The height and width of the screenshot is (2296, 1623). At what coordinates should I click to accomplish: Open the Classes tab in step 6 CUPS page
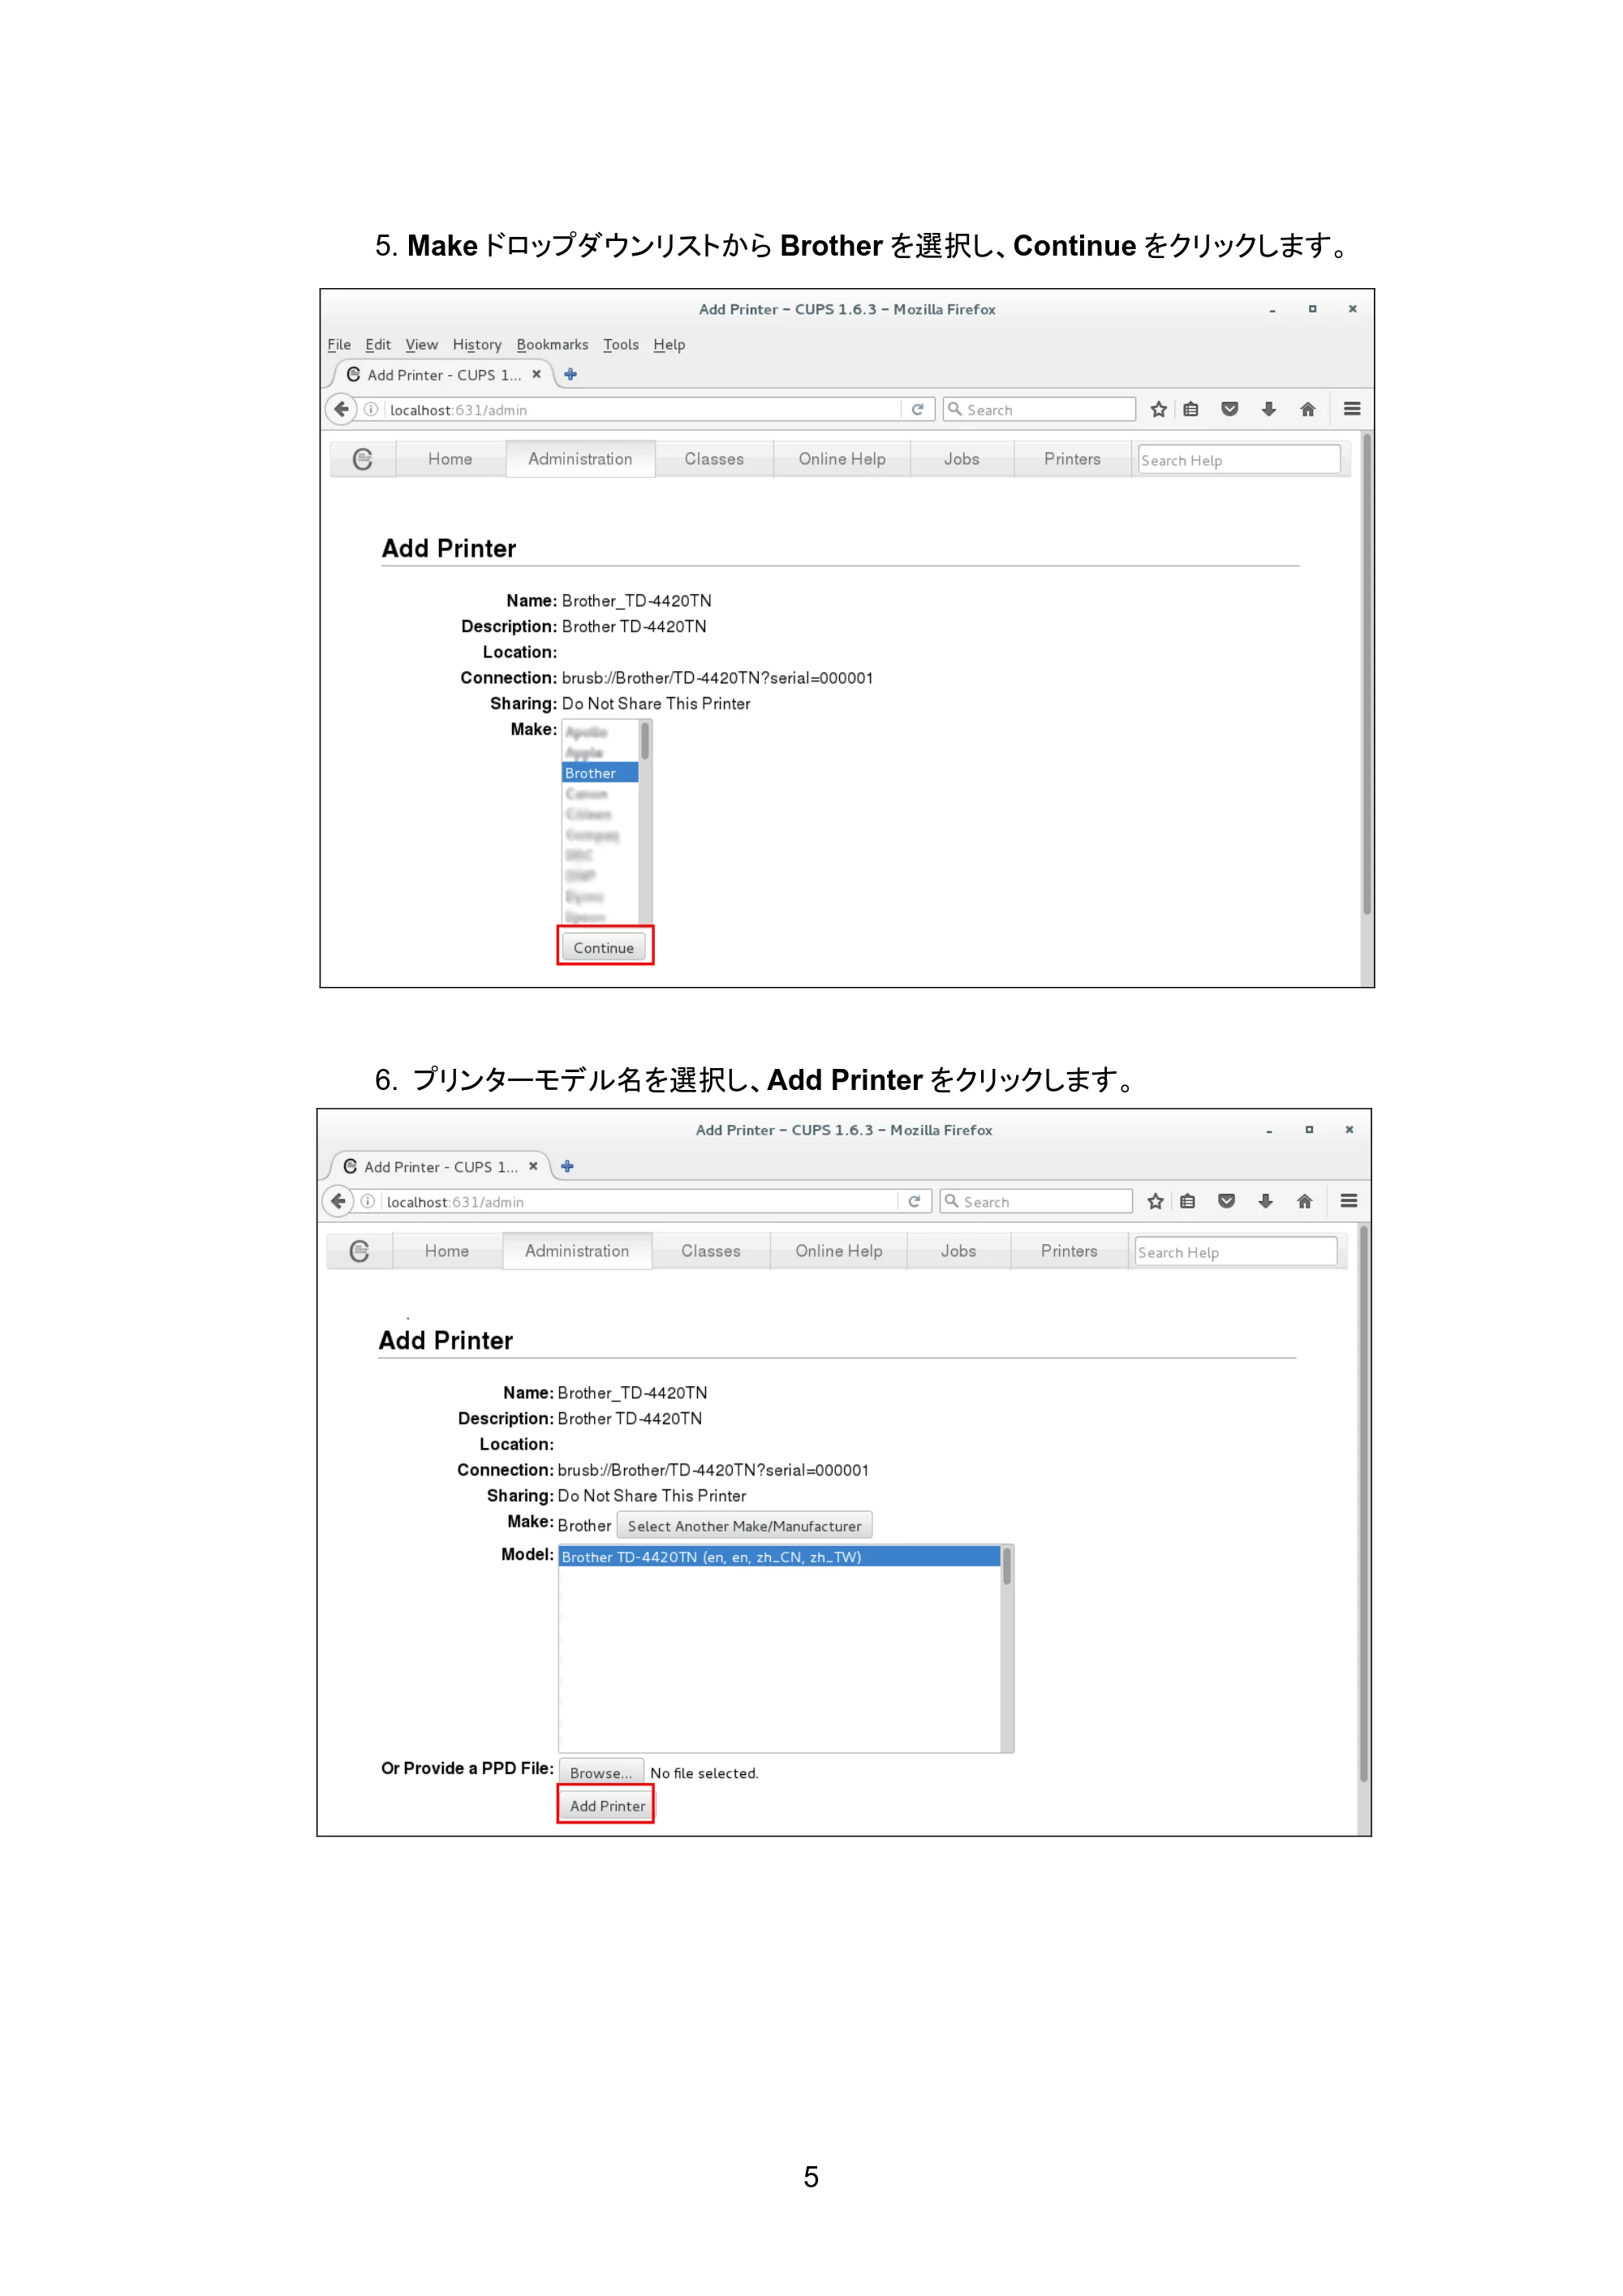[711, 1251]
